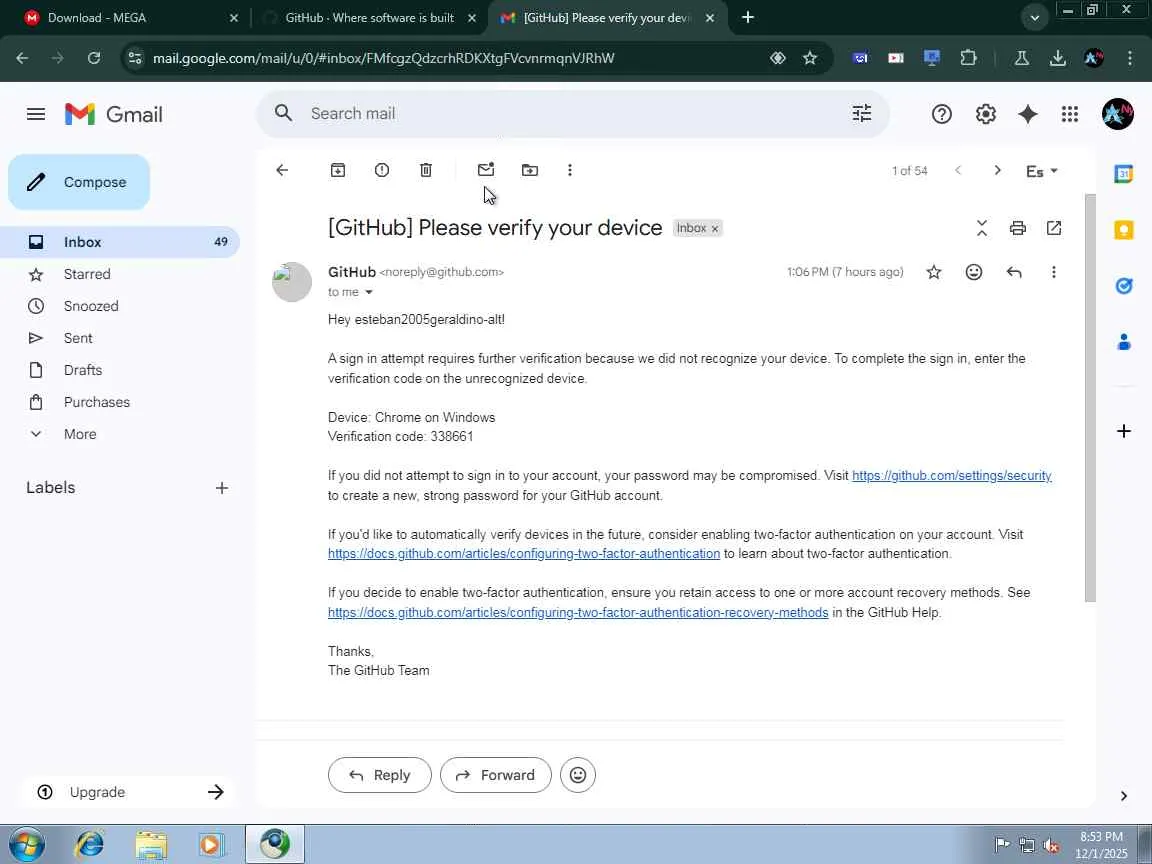1152x864 pixels.
Task: Open More options in the message header
Action: (x=1054, y=273)
